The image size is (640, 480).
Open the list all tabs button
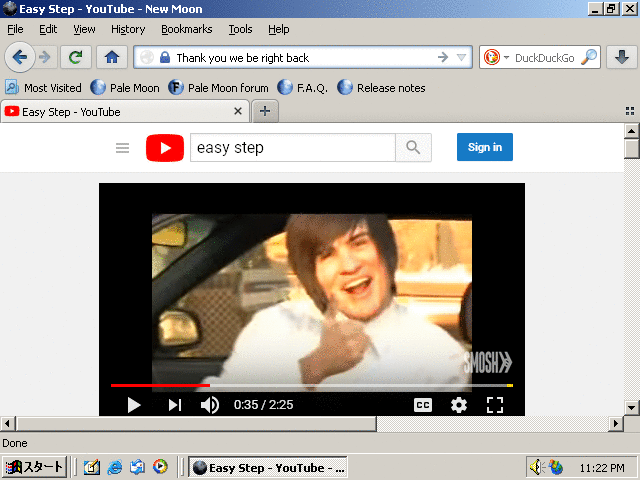click(629, 111)
